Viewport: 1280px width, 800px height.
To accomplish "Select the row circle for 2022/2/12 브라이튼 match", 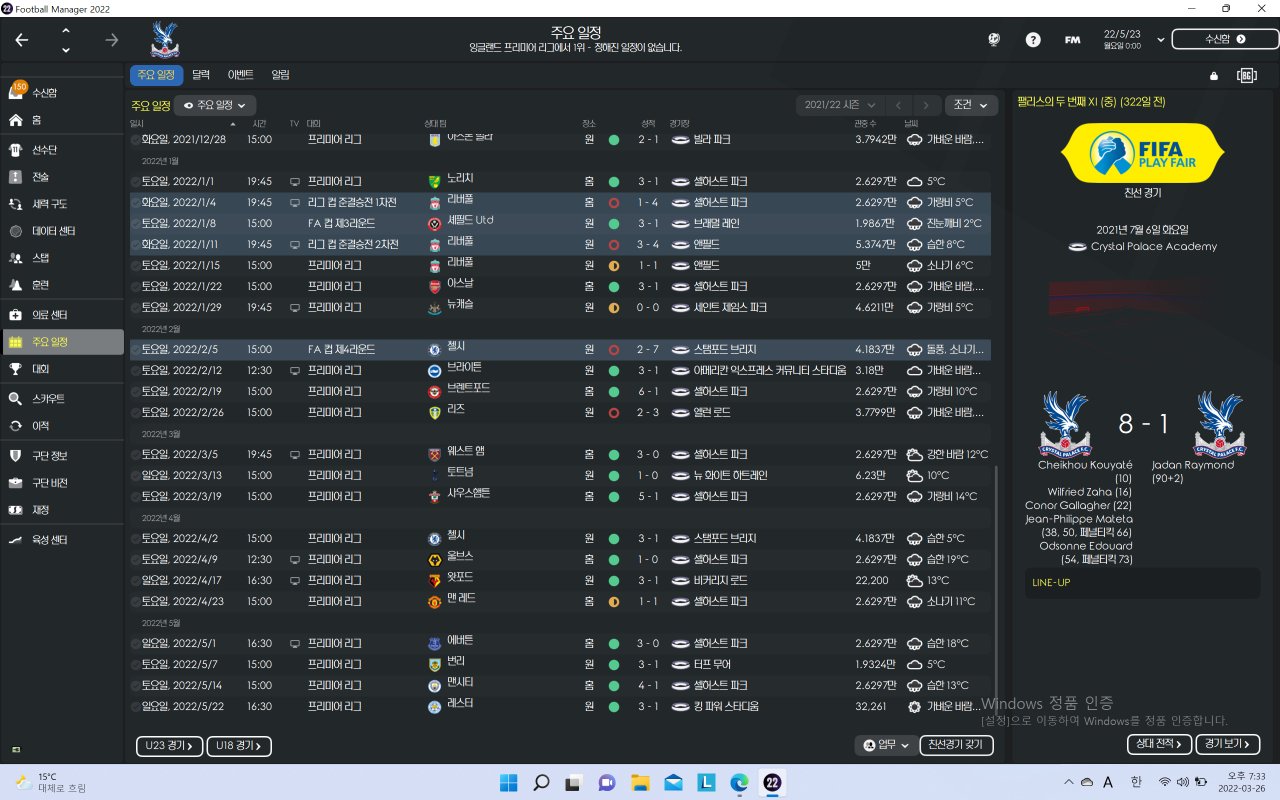I will pyautogui.click(x=135, y=371).
